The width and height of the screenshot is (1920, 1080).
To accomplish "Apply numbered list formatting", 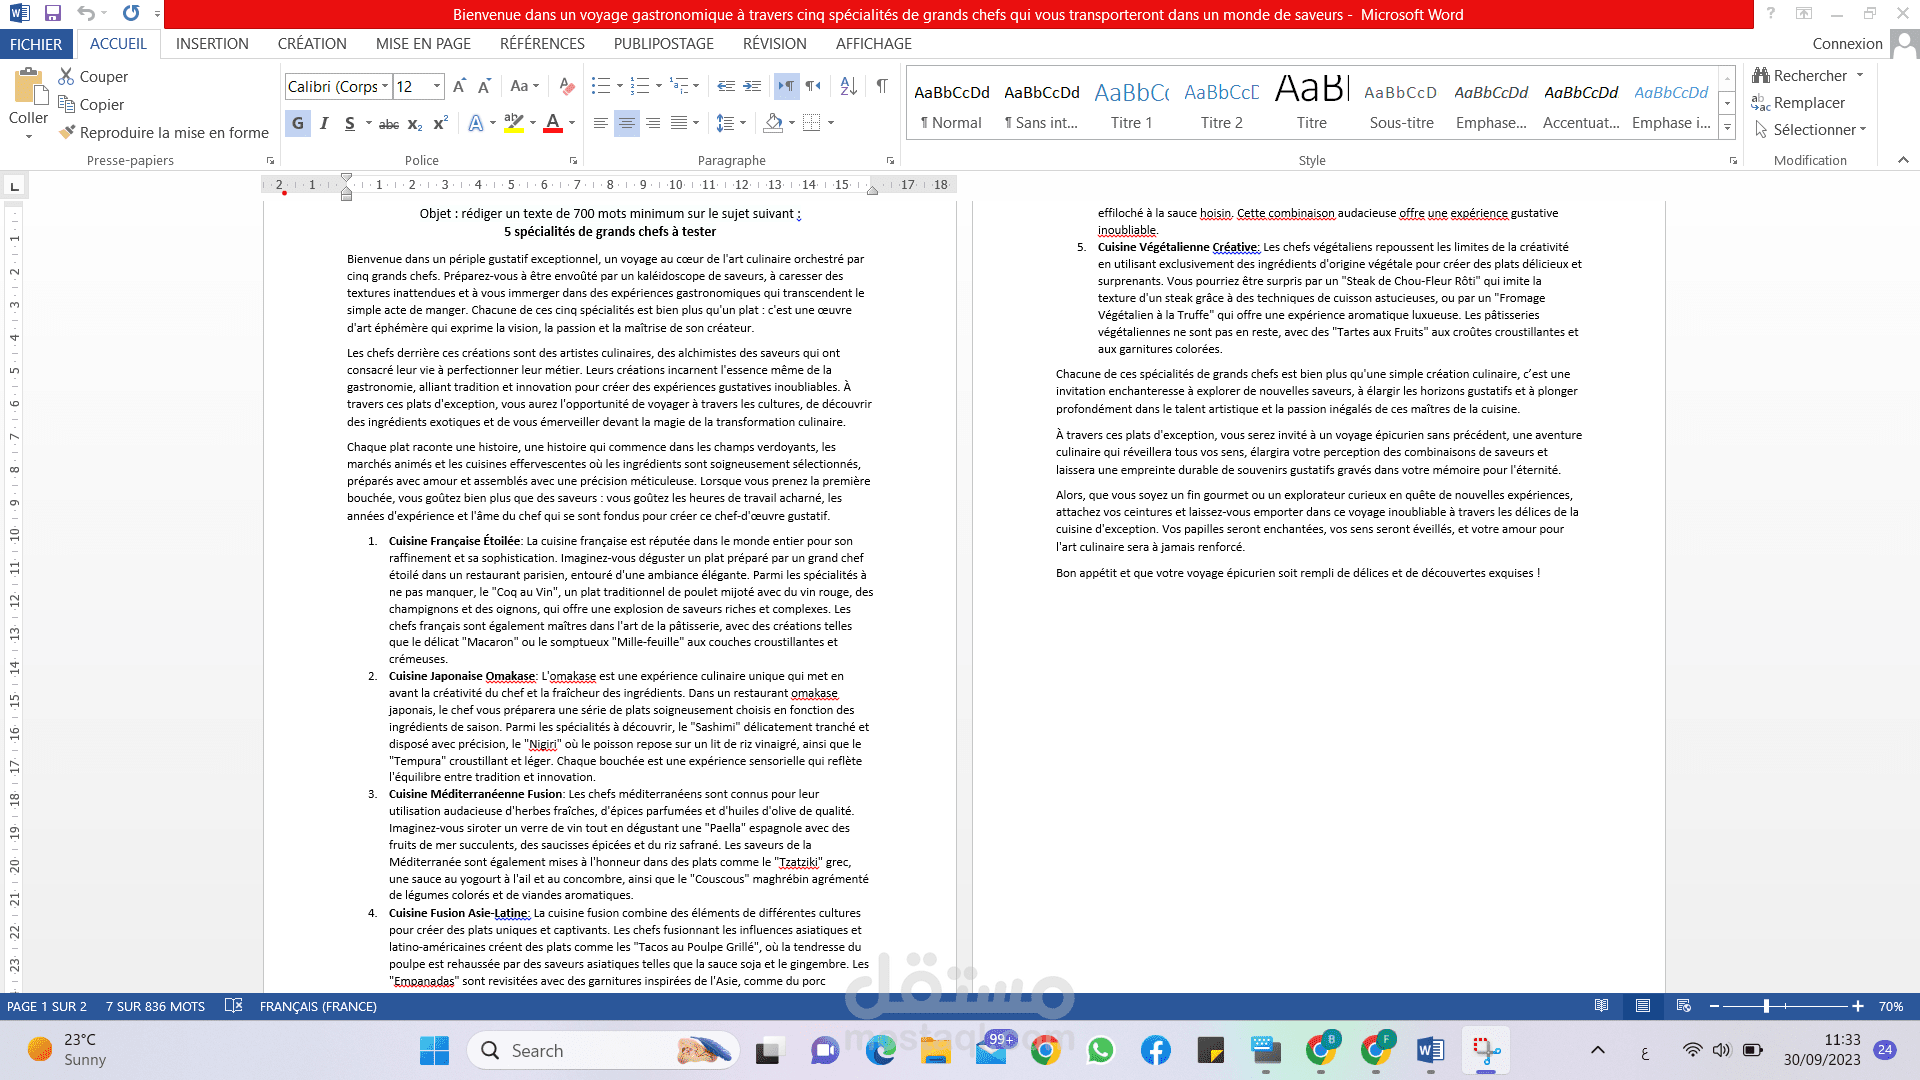I will point(640,87).
